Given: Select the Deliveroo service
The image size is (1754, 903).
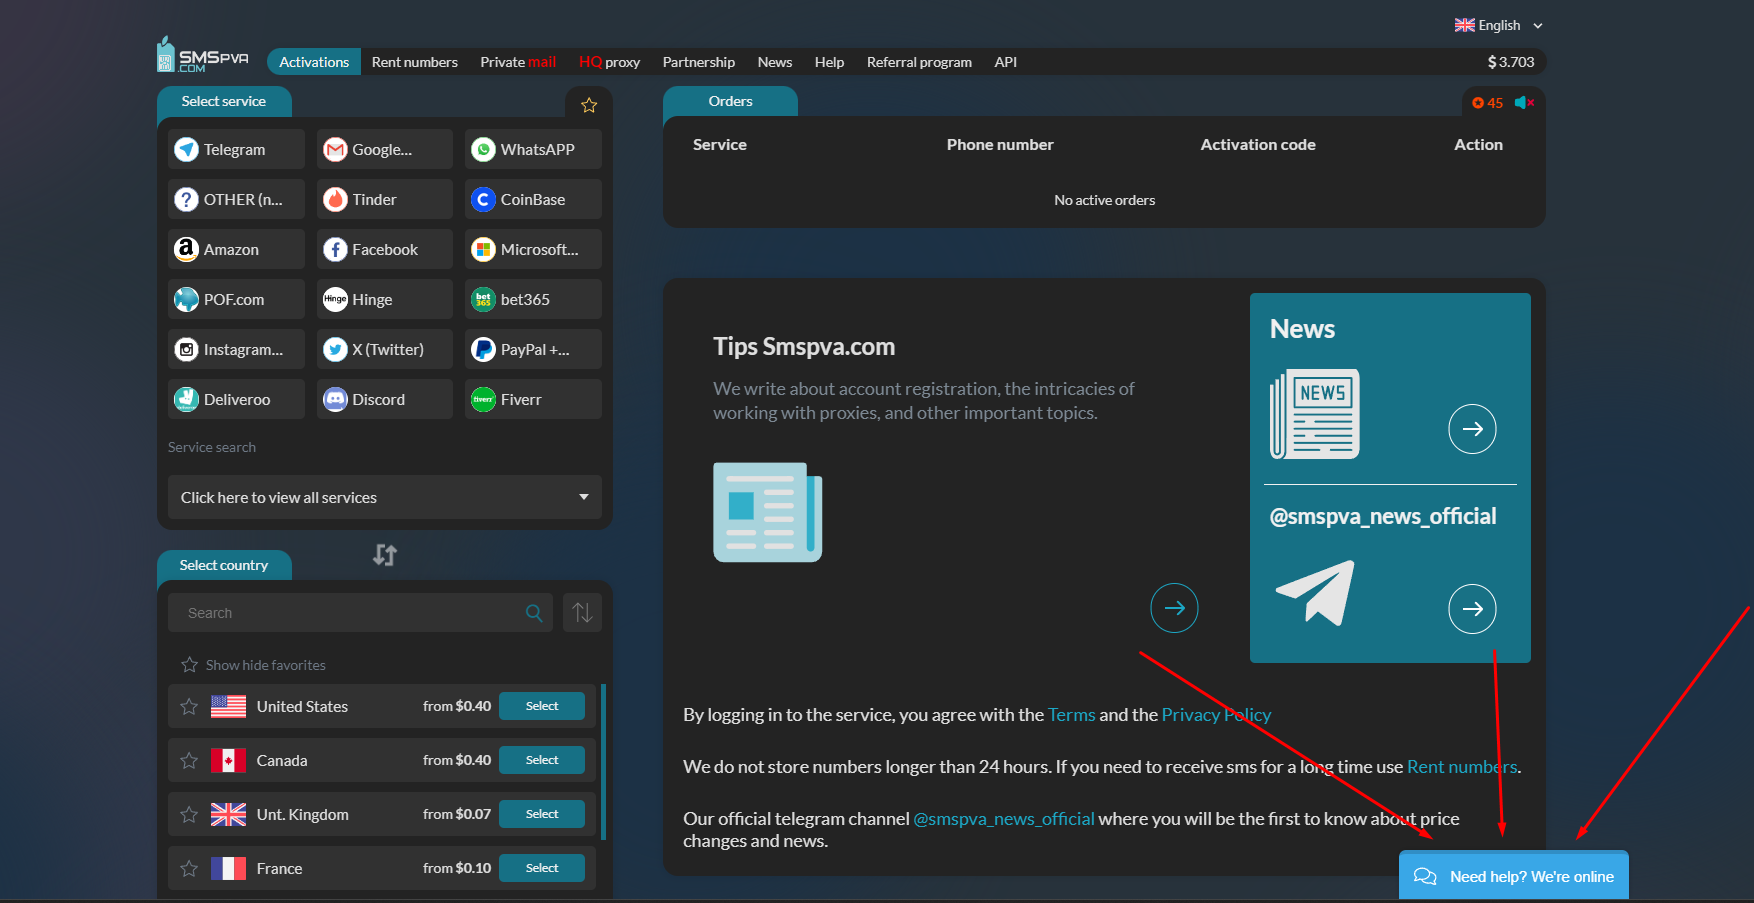Looking at the screenshot, I should point(236,399).
